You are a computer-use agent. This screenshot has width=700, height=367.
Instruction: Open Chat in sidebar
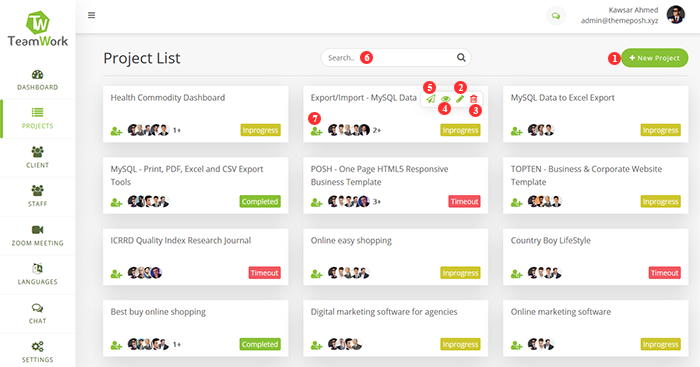[38, 313]
